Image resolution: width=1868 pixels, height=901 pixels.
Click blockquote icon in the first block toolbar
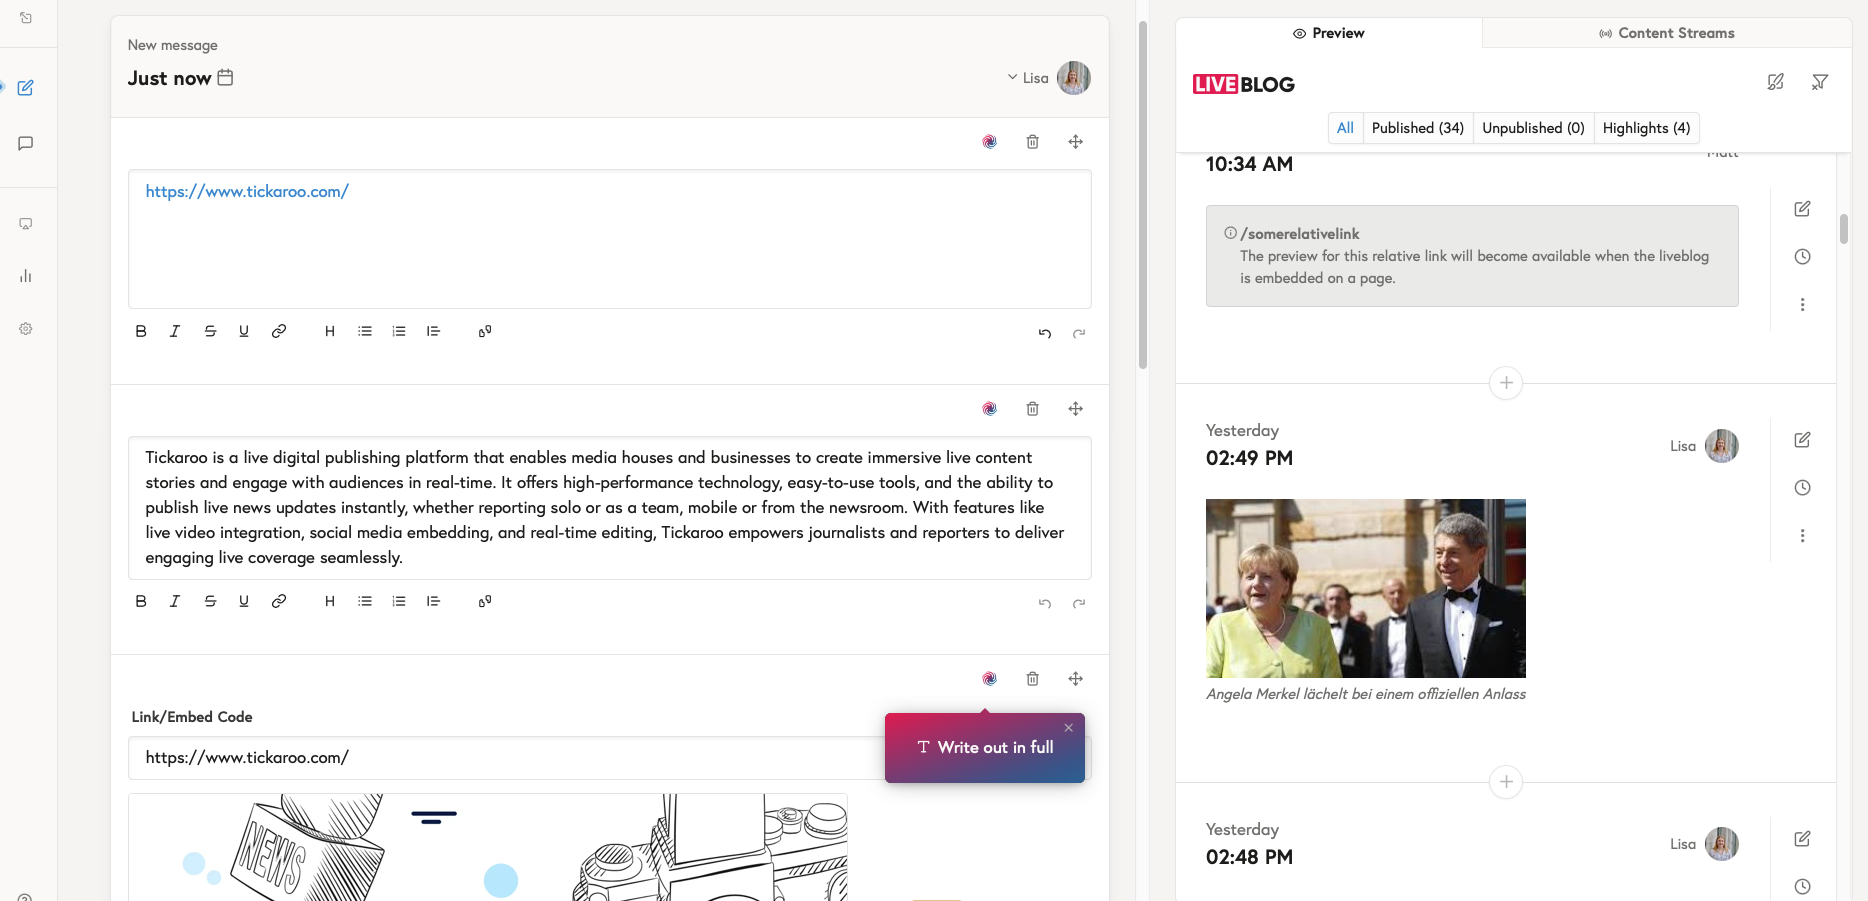(433, 331)
